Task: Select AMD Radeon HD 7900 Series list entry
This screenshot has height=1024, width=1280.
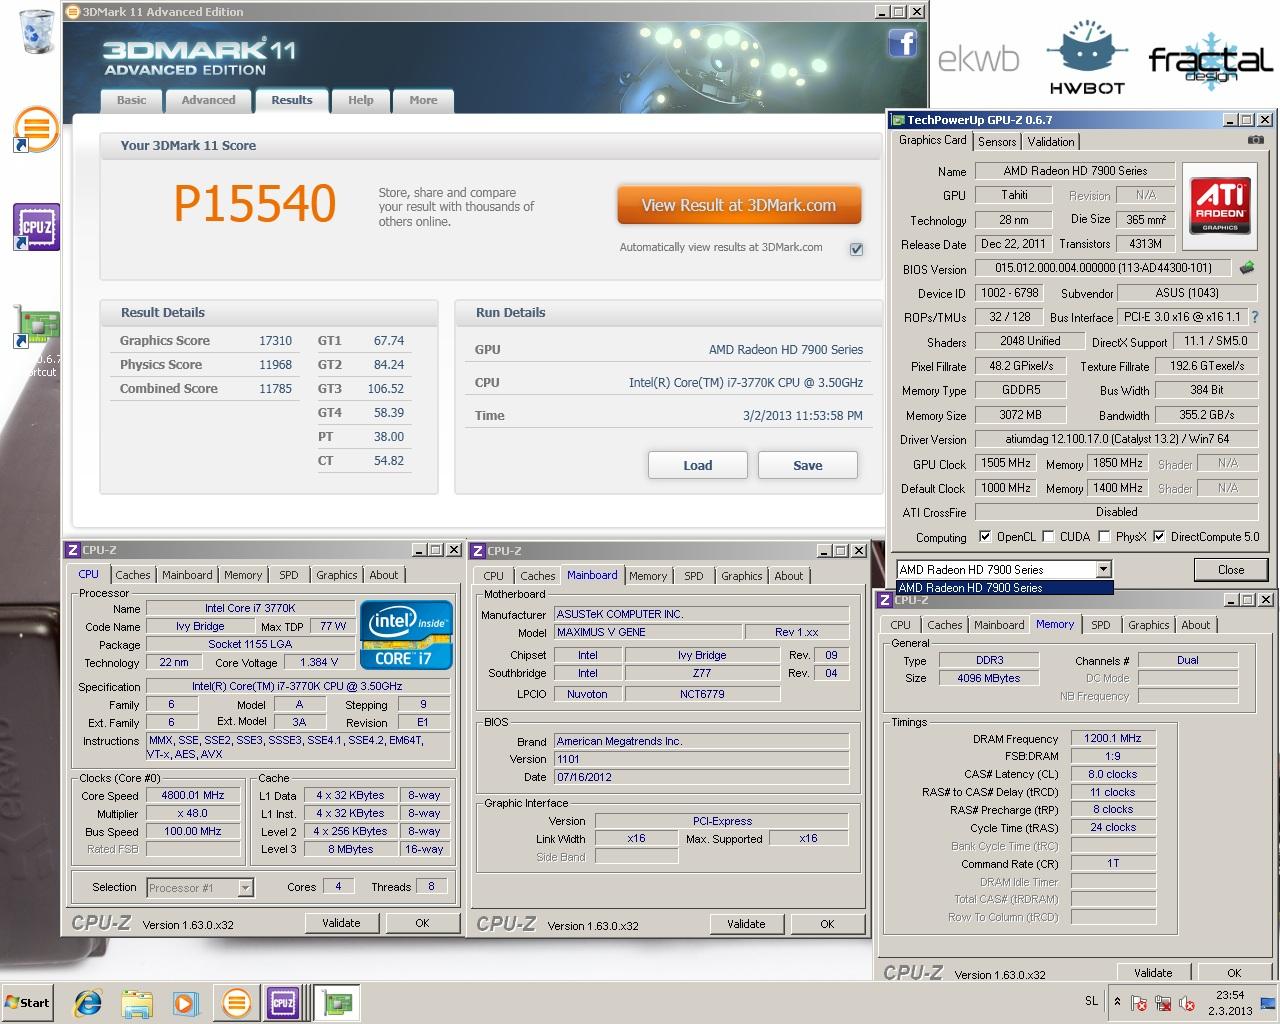Action: [x=1004, y=588]
